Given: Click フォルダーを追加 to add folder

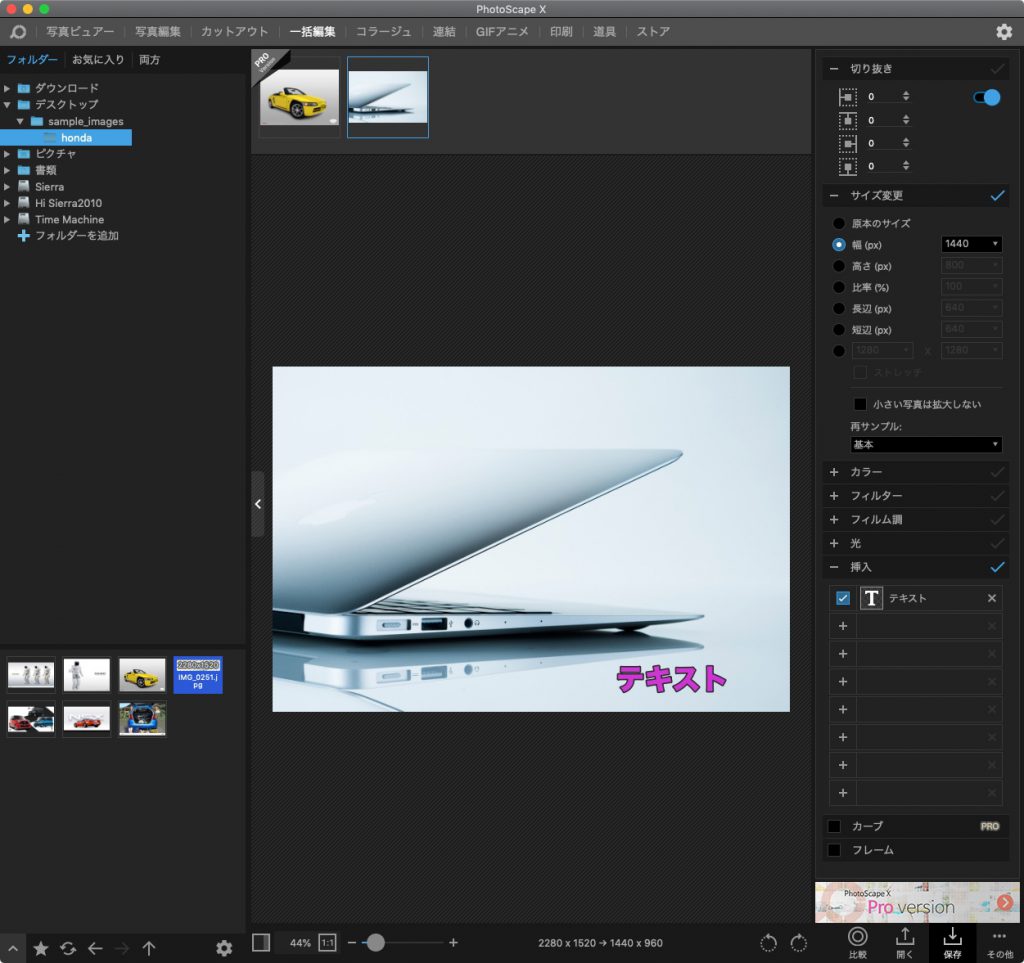Looking at the screenshot, I should point(76,236).
